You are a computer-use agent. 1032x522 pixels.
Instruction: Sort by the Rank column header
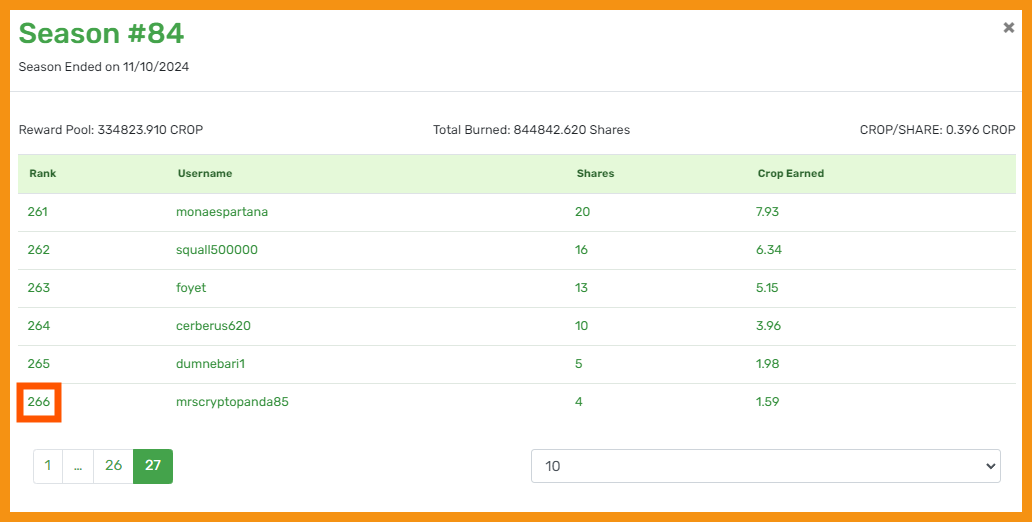pyautogui.click(x=43, y=174)
